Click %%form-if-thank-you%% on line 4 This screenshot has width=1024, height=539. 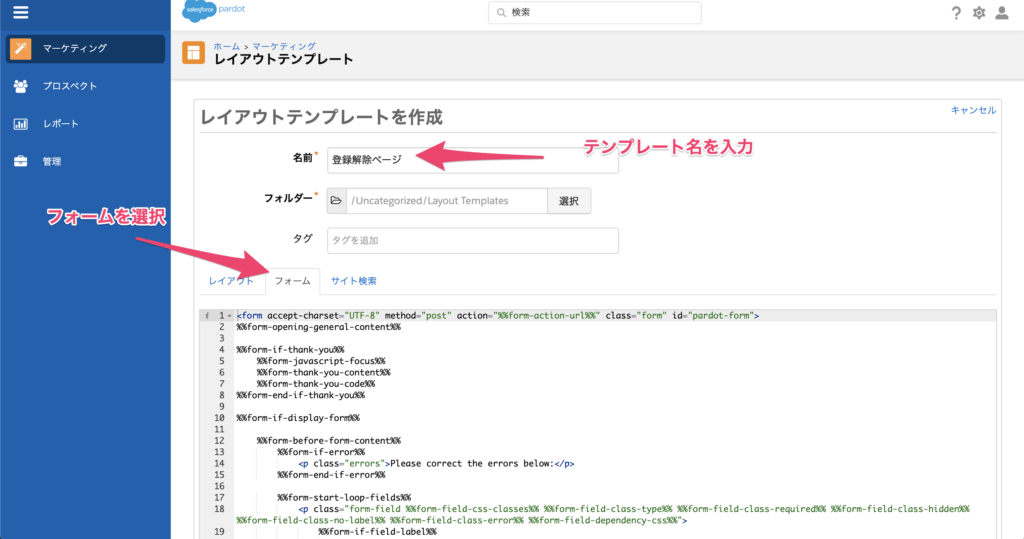coord(290,350)
